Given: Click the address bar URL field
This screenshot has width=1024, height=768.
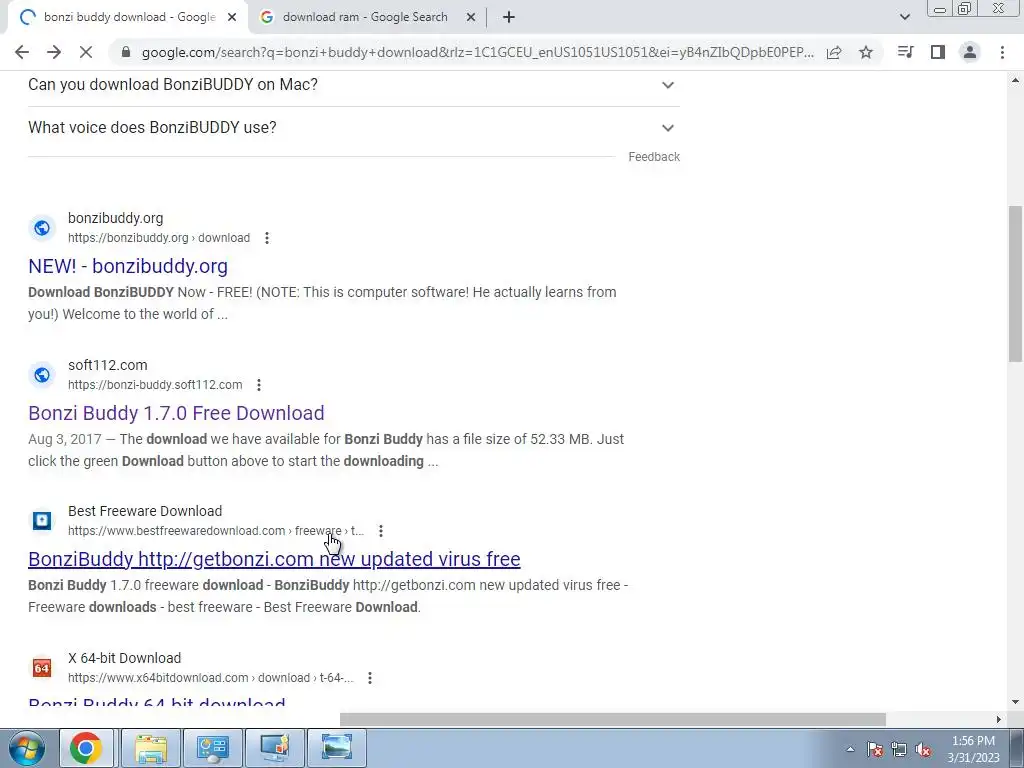Looking at the screenshot, I should (x=478, y=52).
